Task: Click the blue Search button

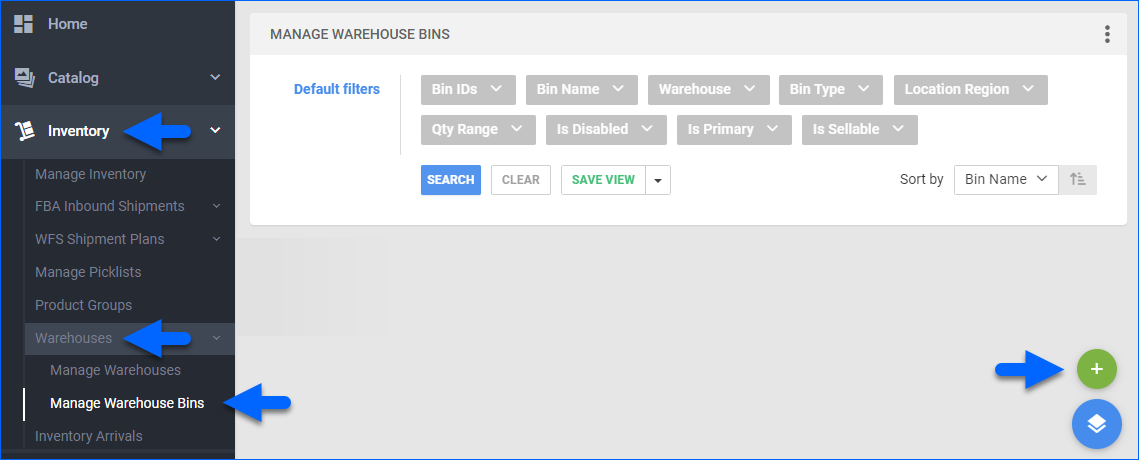Action: pyautogui.click(x=450, y=180)
